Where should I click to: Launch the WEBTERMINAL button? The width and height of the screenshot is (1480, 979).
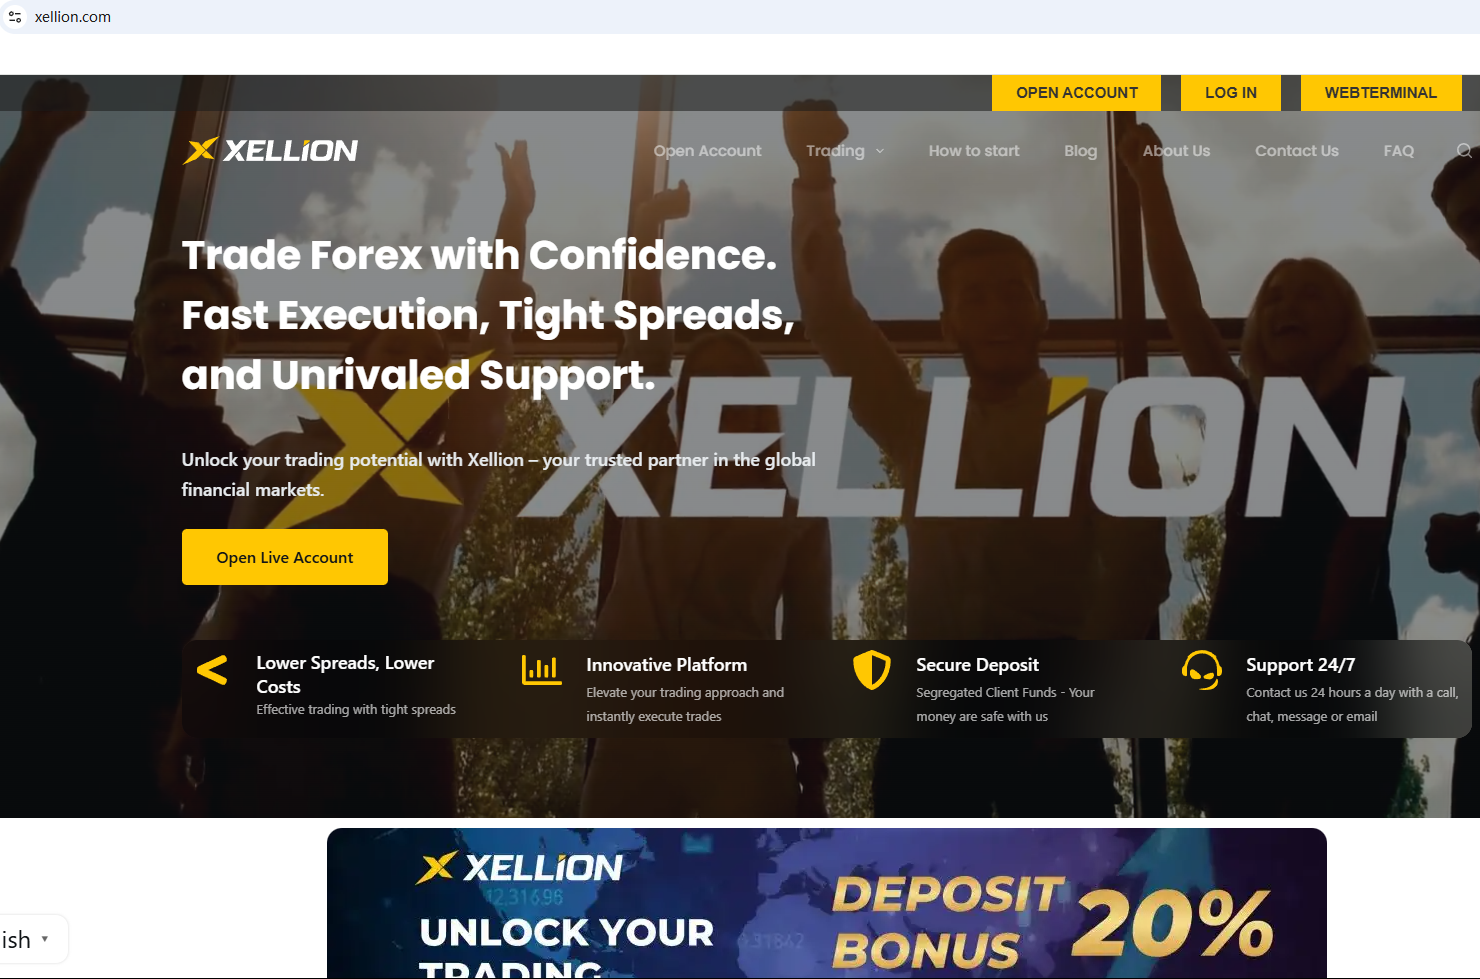1380,93
